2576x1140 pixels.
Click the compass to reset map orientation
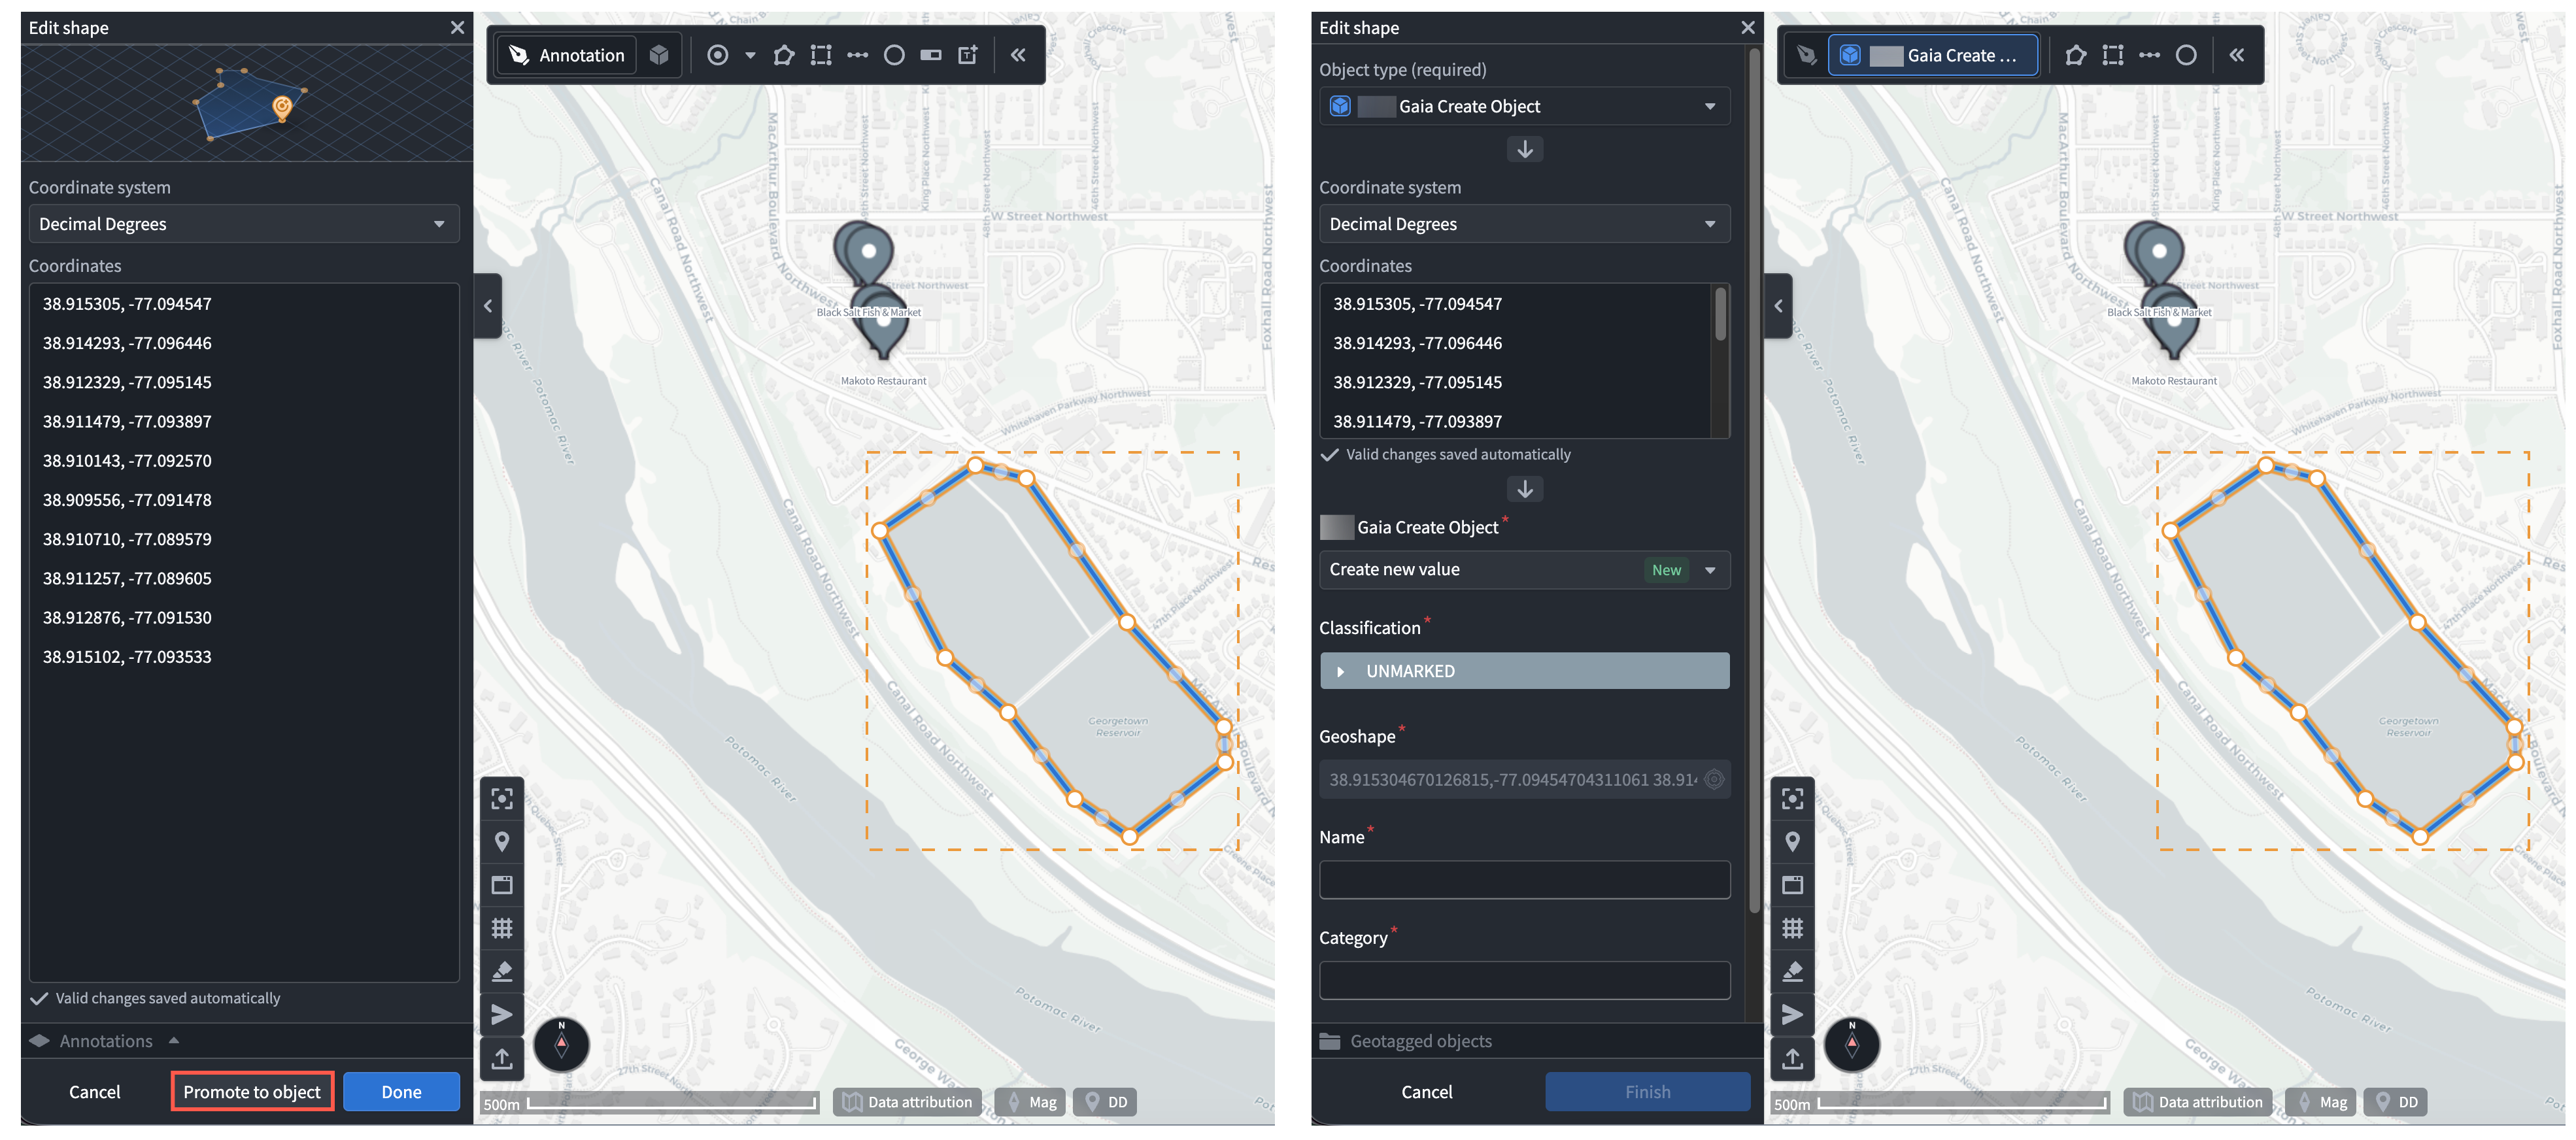point(561,1044)
